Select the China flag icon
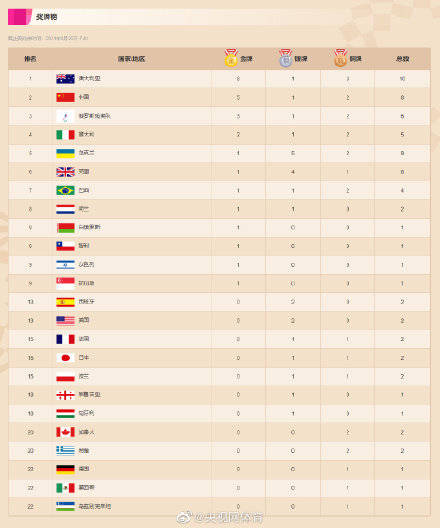 click(65, 97)
